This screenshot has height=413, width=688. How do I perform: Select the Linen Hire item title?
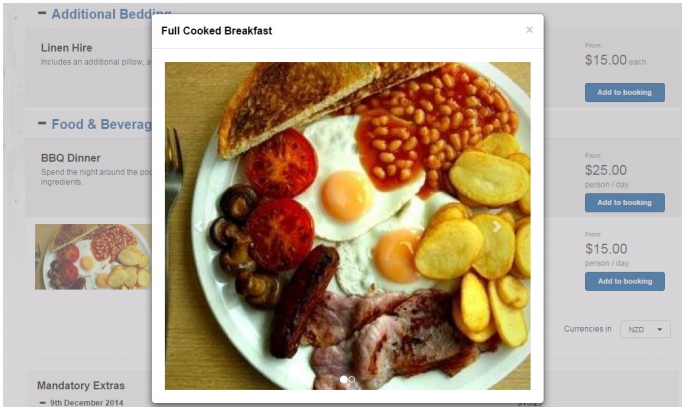click(x=67, y=48)
